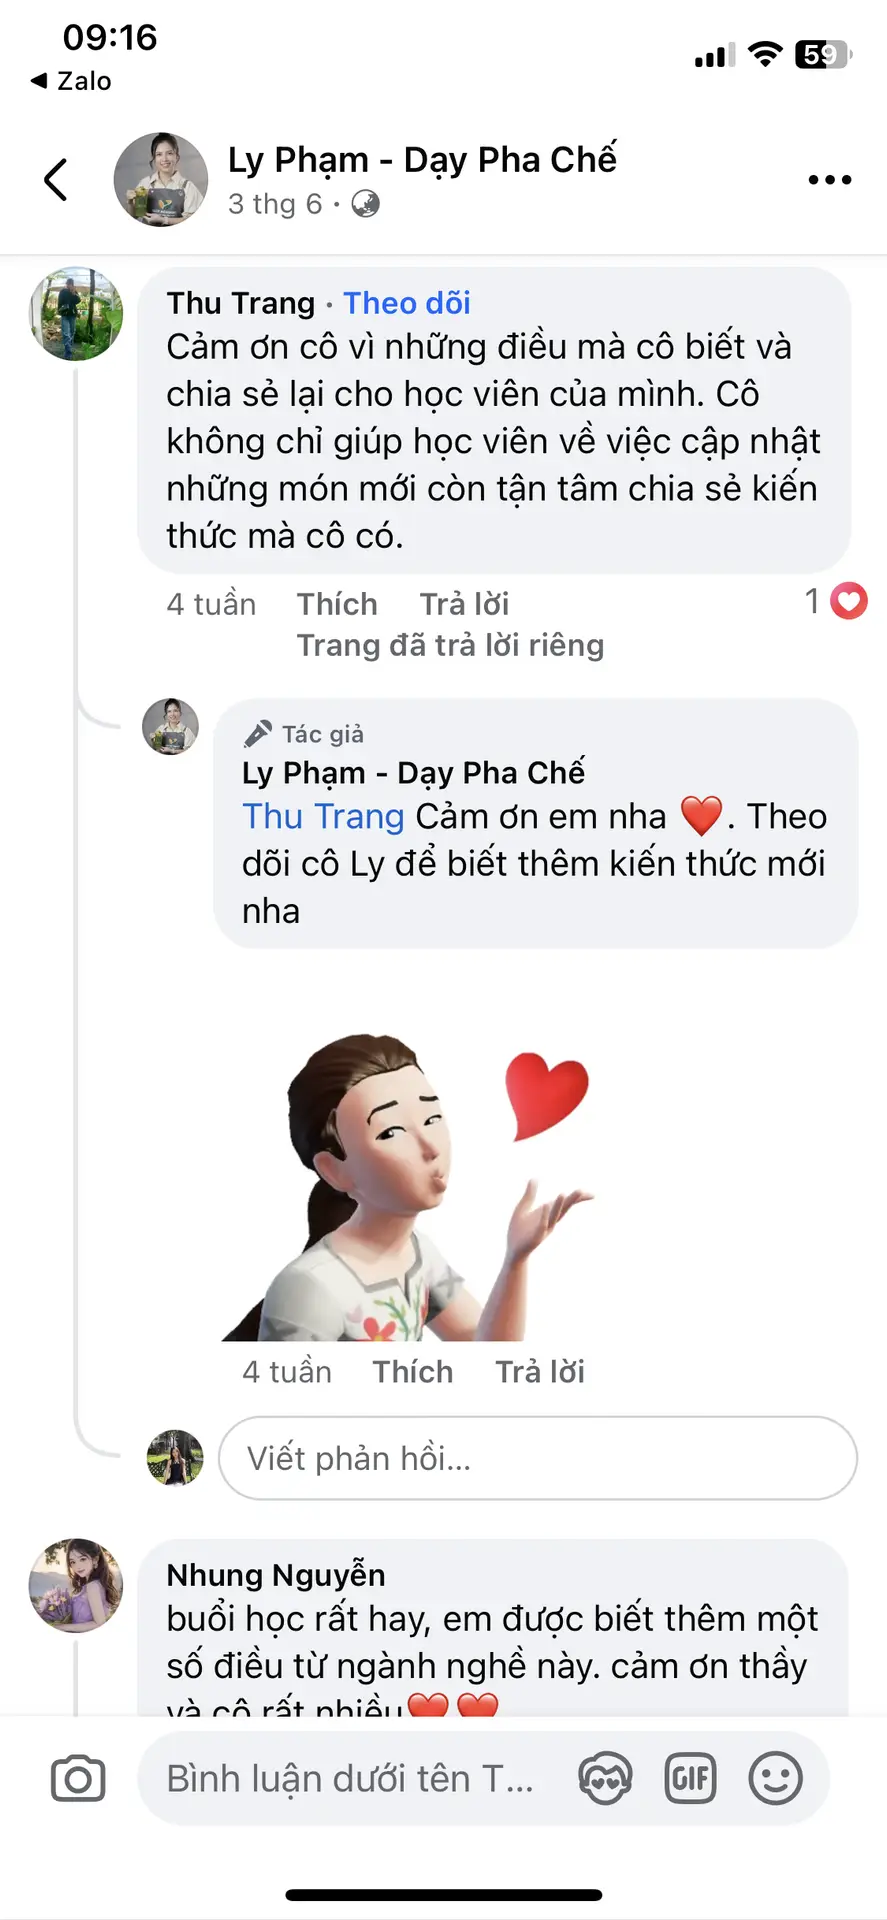This screenshot has width=887, height=1920.
Task: Tap the red heart reaction count
Action: click(837, 601)
